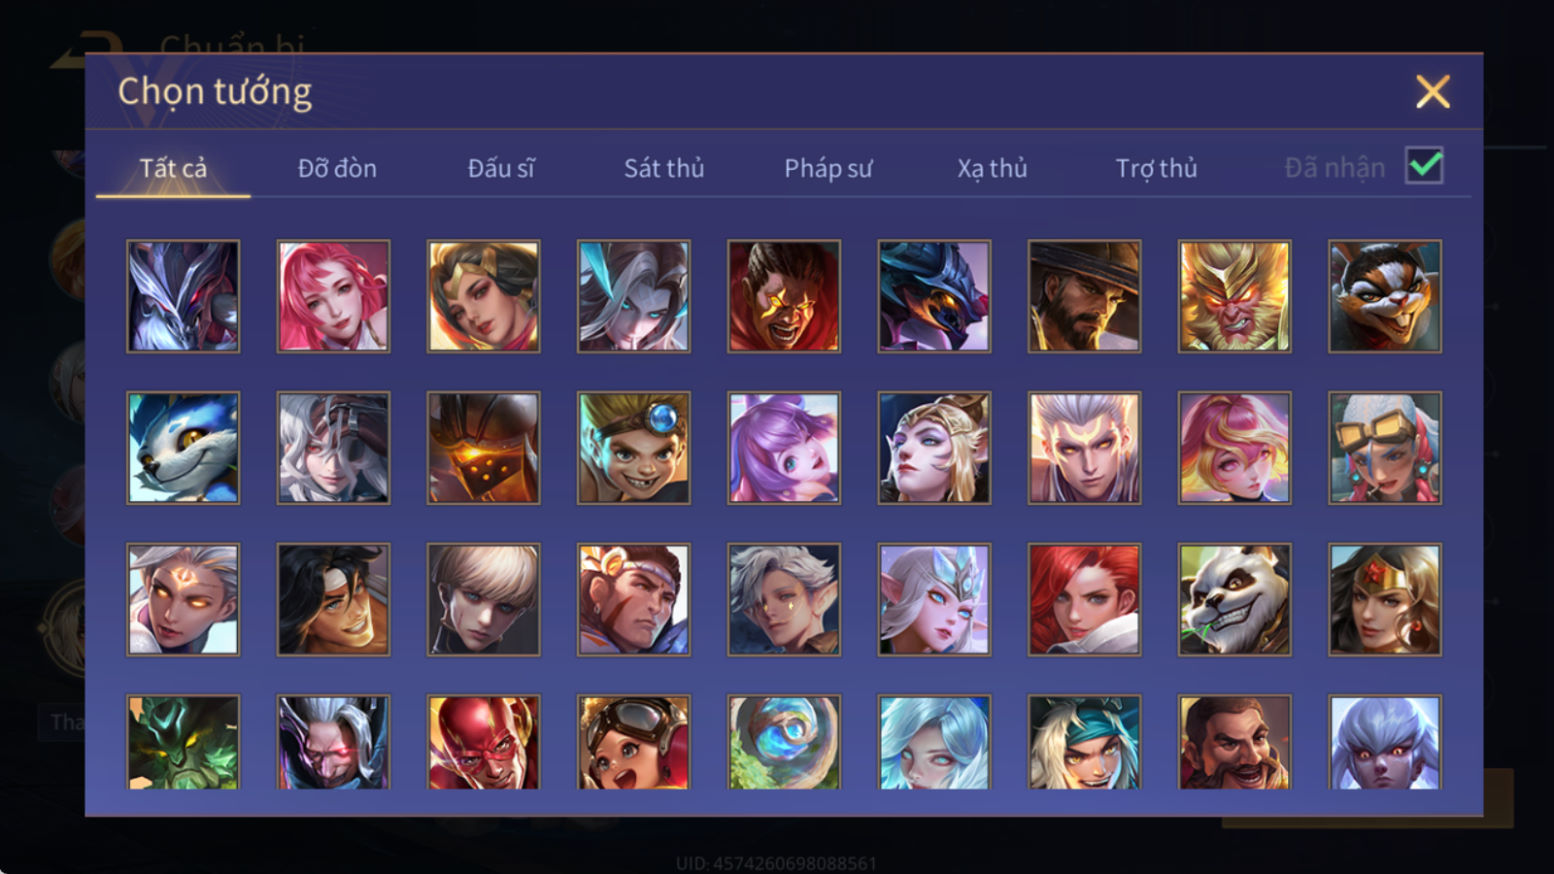
Task: Select the Flash hero portrait
Action: (x=483, y=742)
